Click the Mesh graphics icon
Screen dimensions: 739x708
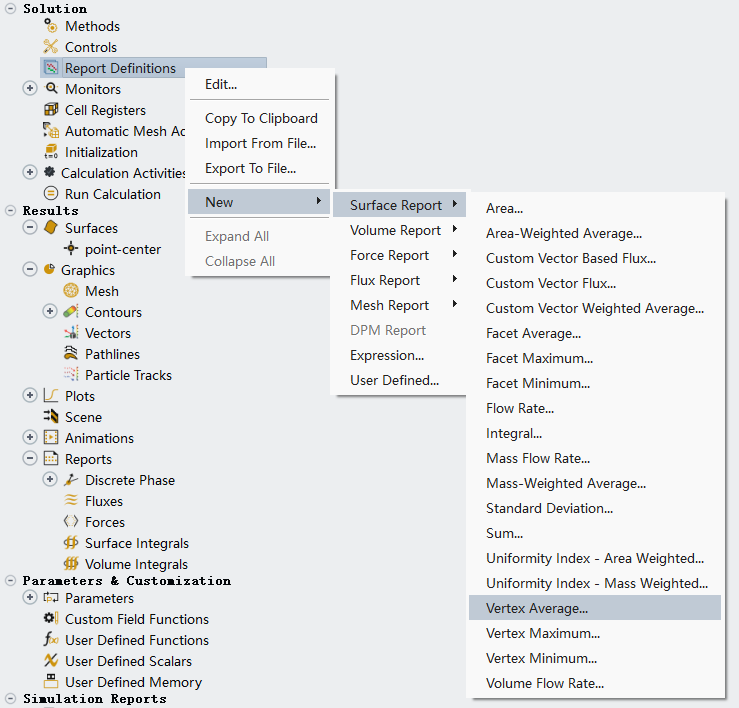pyautogui.click(x=71, y=291)
